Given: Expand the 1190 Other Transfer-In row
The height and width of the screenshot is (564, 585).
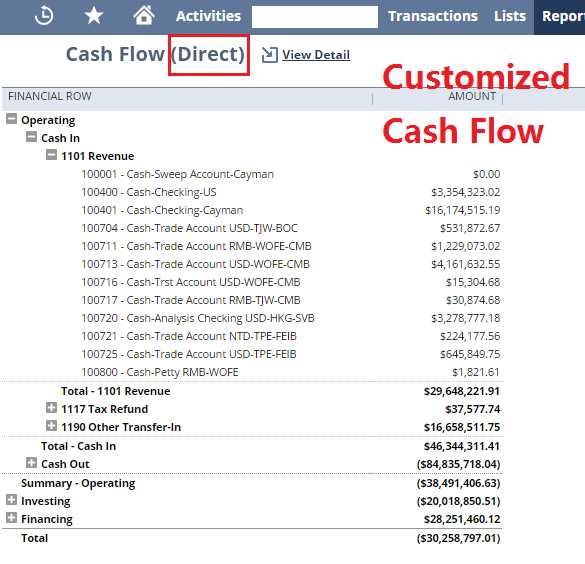Looking at the screenshot, I should [x=51, y=426].
